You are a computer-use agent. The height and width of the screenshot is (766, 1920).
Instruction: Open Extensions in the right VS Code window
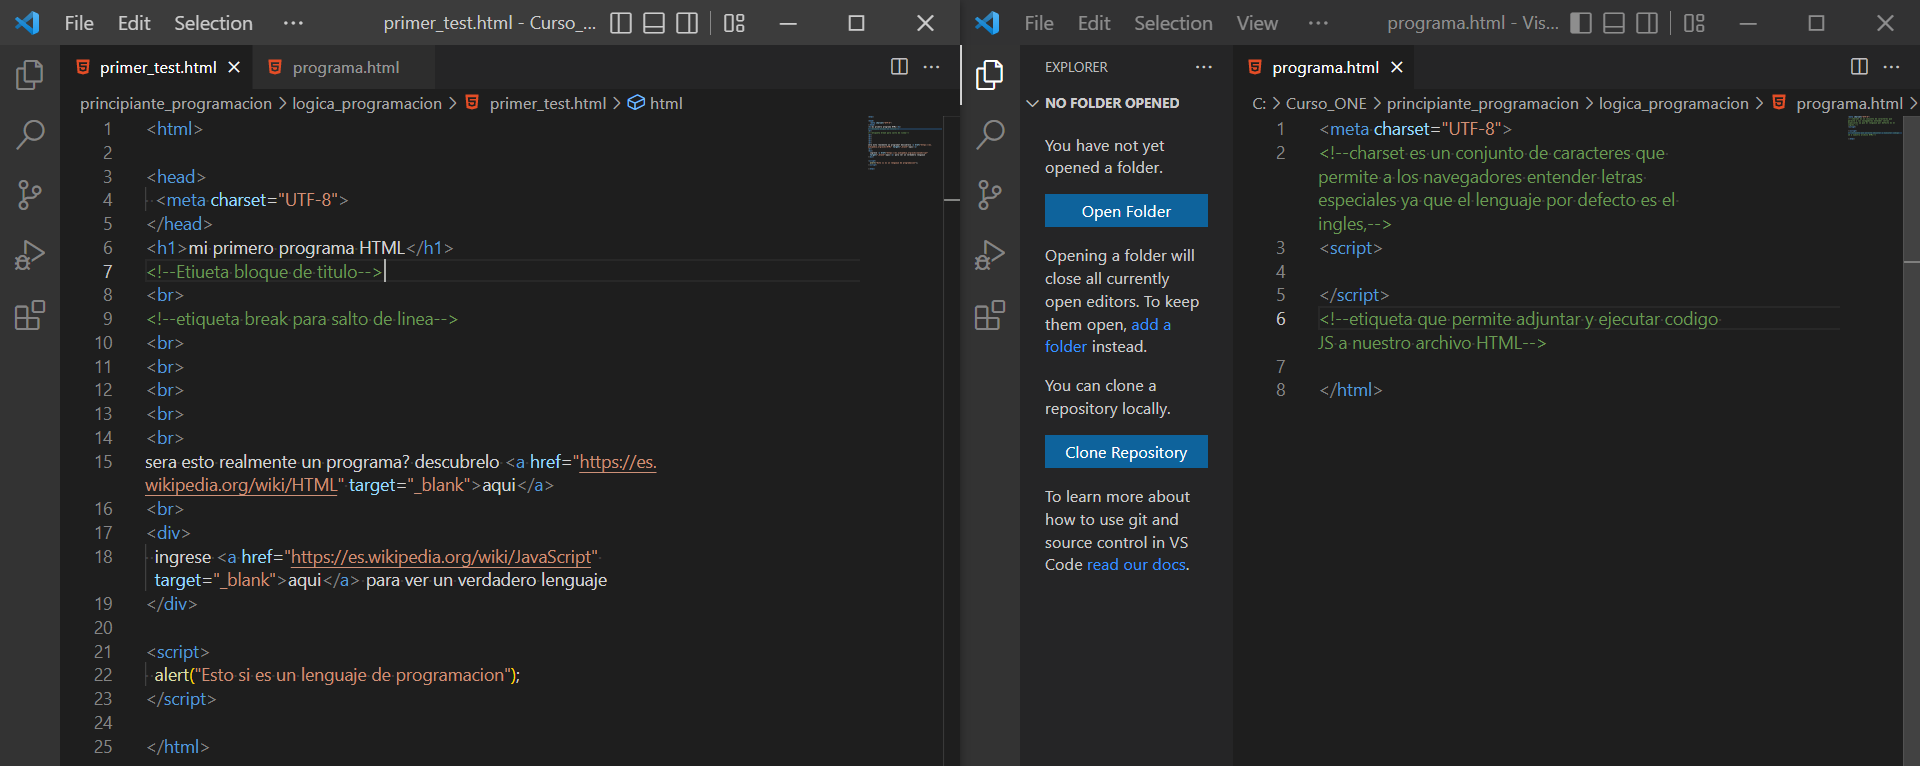(990, 316)
